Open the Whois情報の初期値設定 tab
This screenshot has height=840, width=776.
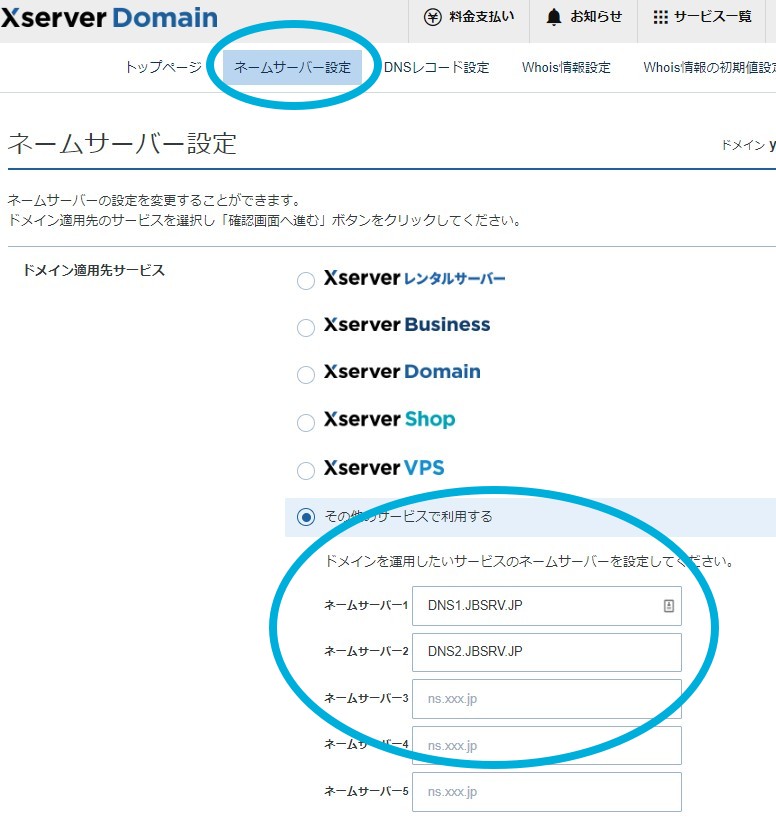(x=710, y=68)
